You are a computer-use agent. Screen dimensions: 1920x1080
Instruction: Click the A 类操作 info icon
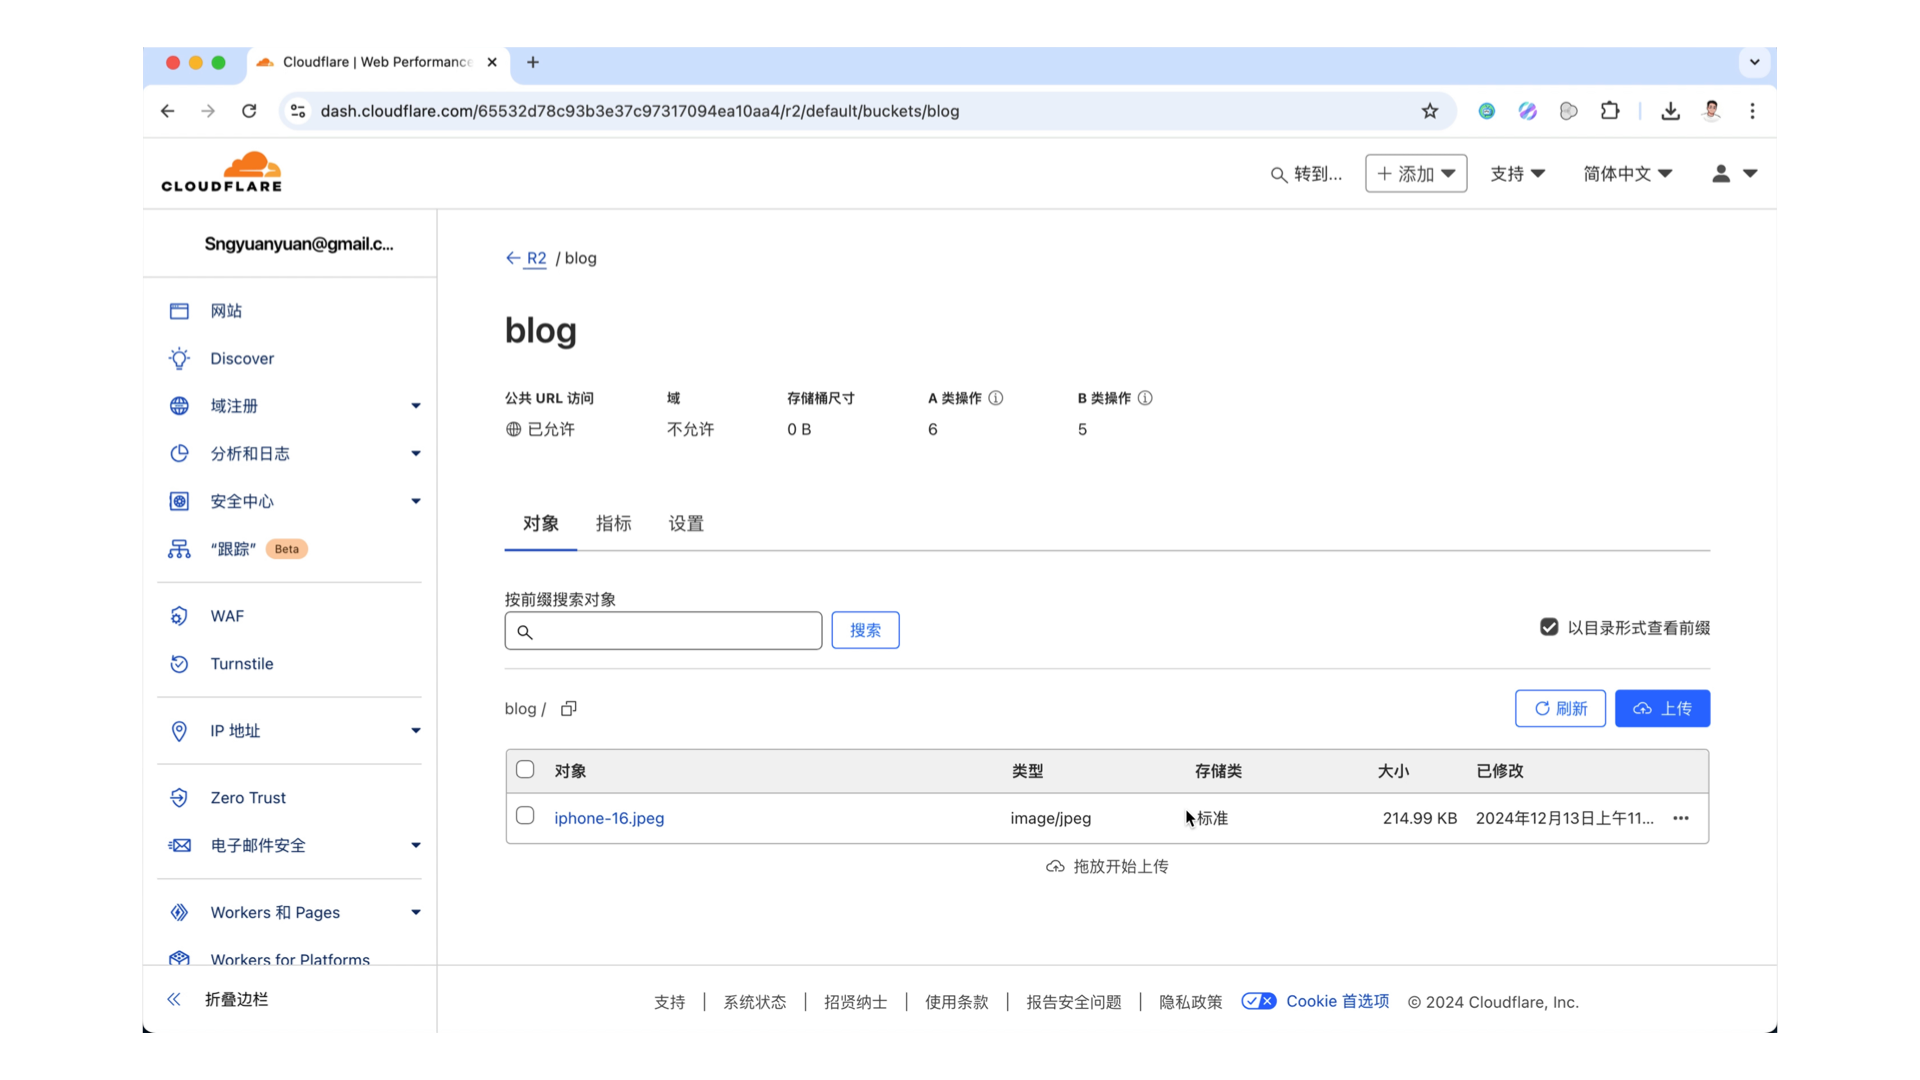pos(996,397)
